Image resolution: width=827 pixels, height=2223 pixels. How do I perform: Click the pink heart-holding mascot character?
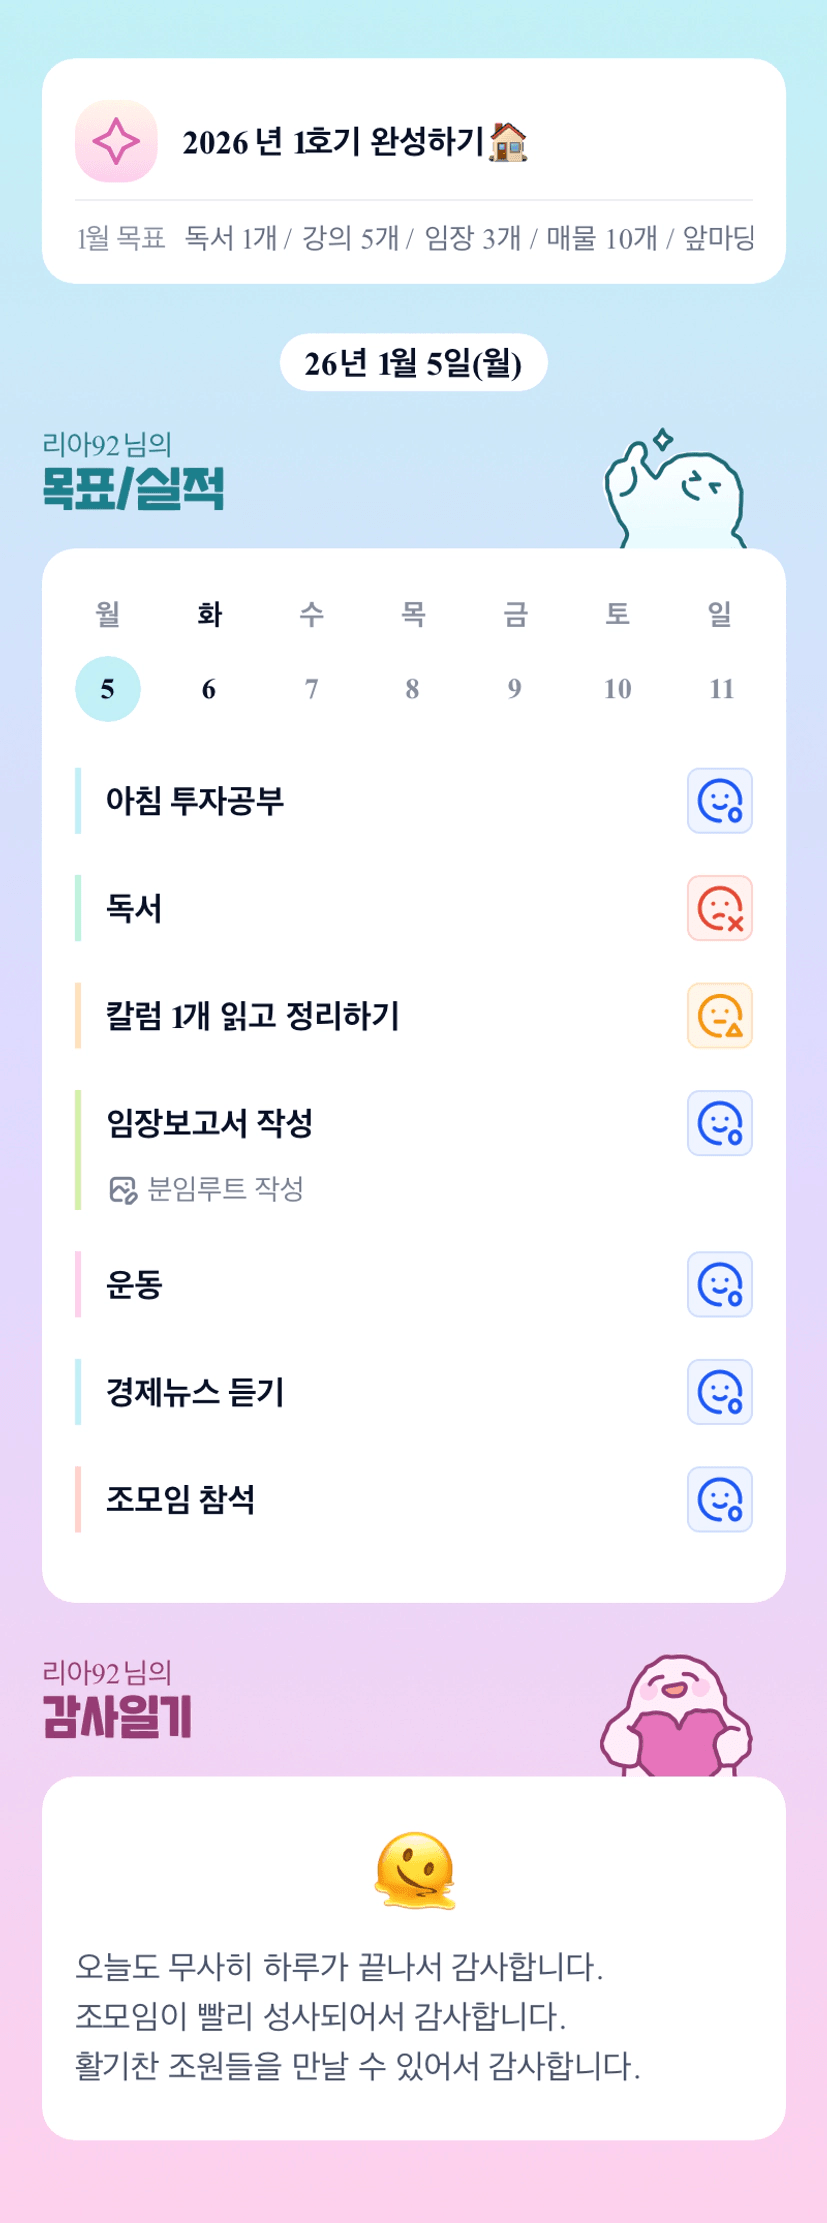click(x=676, y=1716)
